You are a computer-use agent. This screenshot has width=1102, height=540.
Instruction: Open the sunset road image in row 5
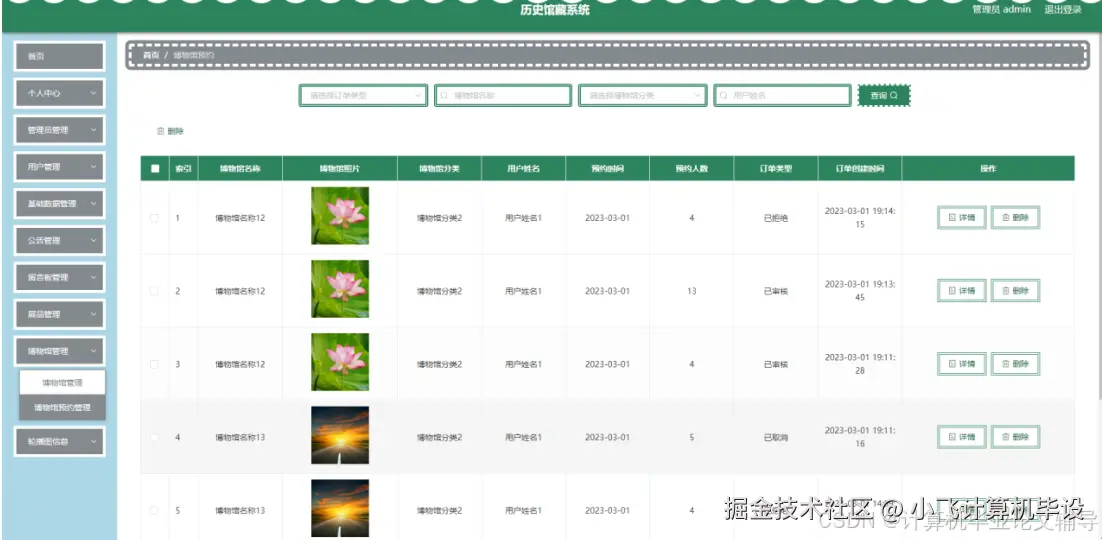point(340,508)
